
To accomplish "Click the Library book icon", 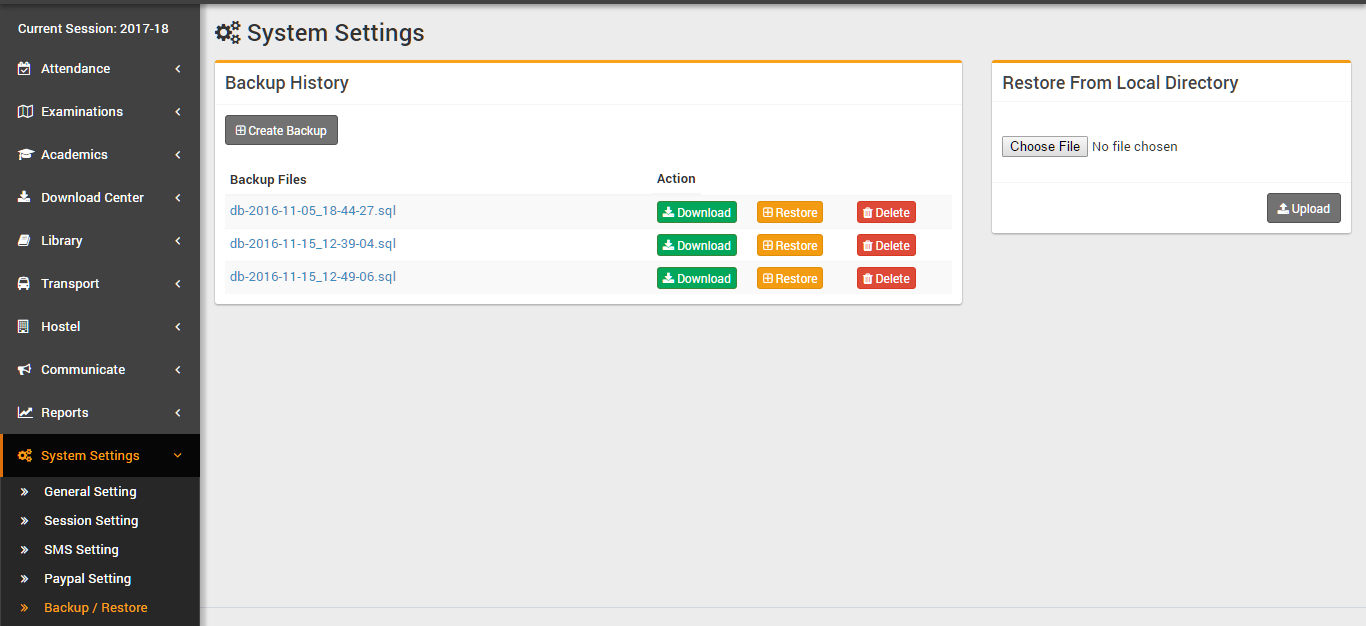I will pyautogui.click(x=25, y=241).
